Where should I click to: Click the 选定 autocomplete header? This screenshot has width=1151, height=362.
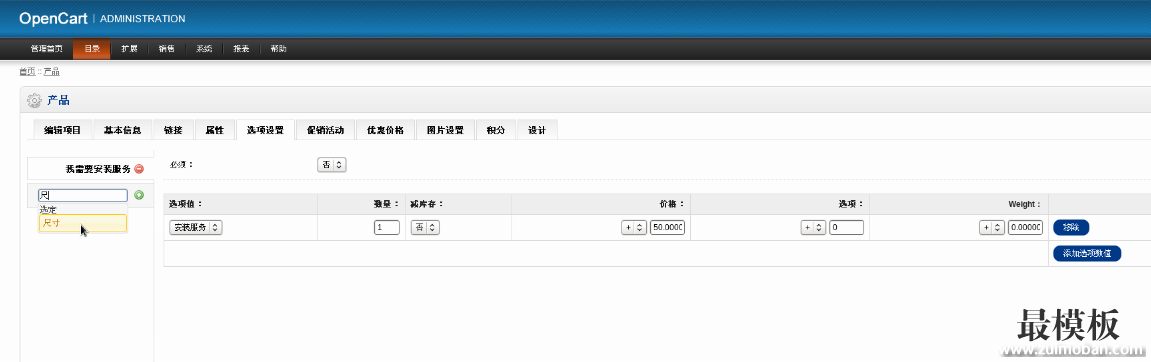tap(48, 209)
